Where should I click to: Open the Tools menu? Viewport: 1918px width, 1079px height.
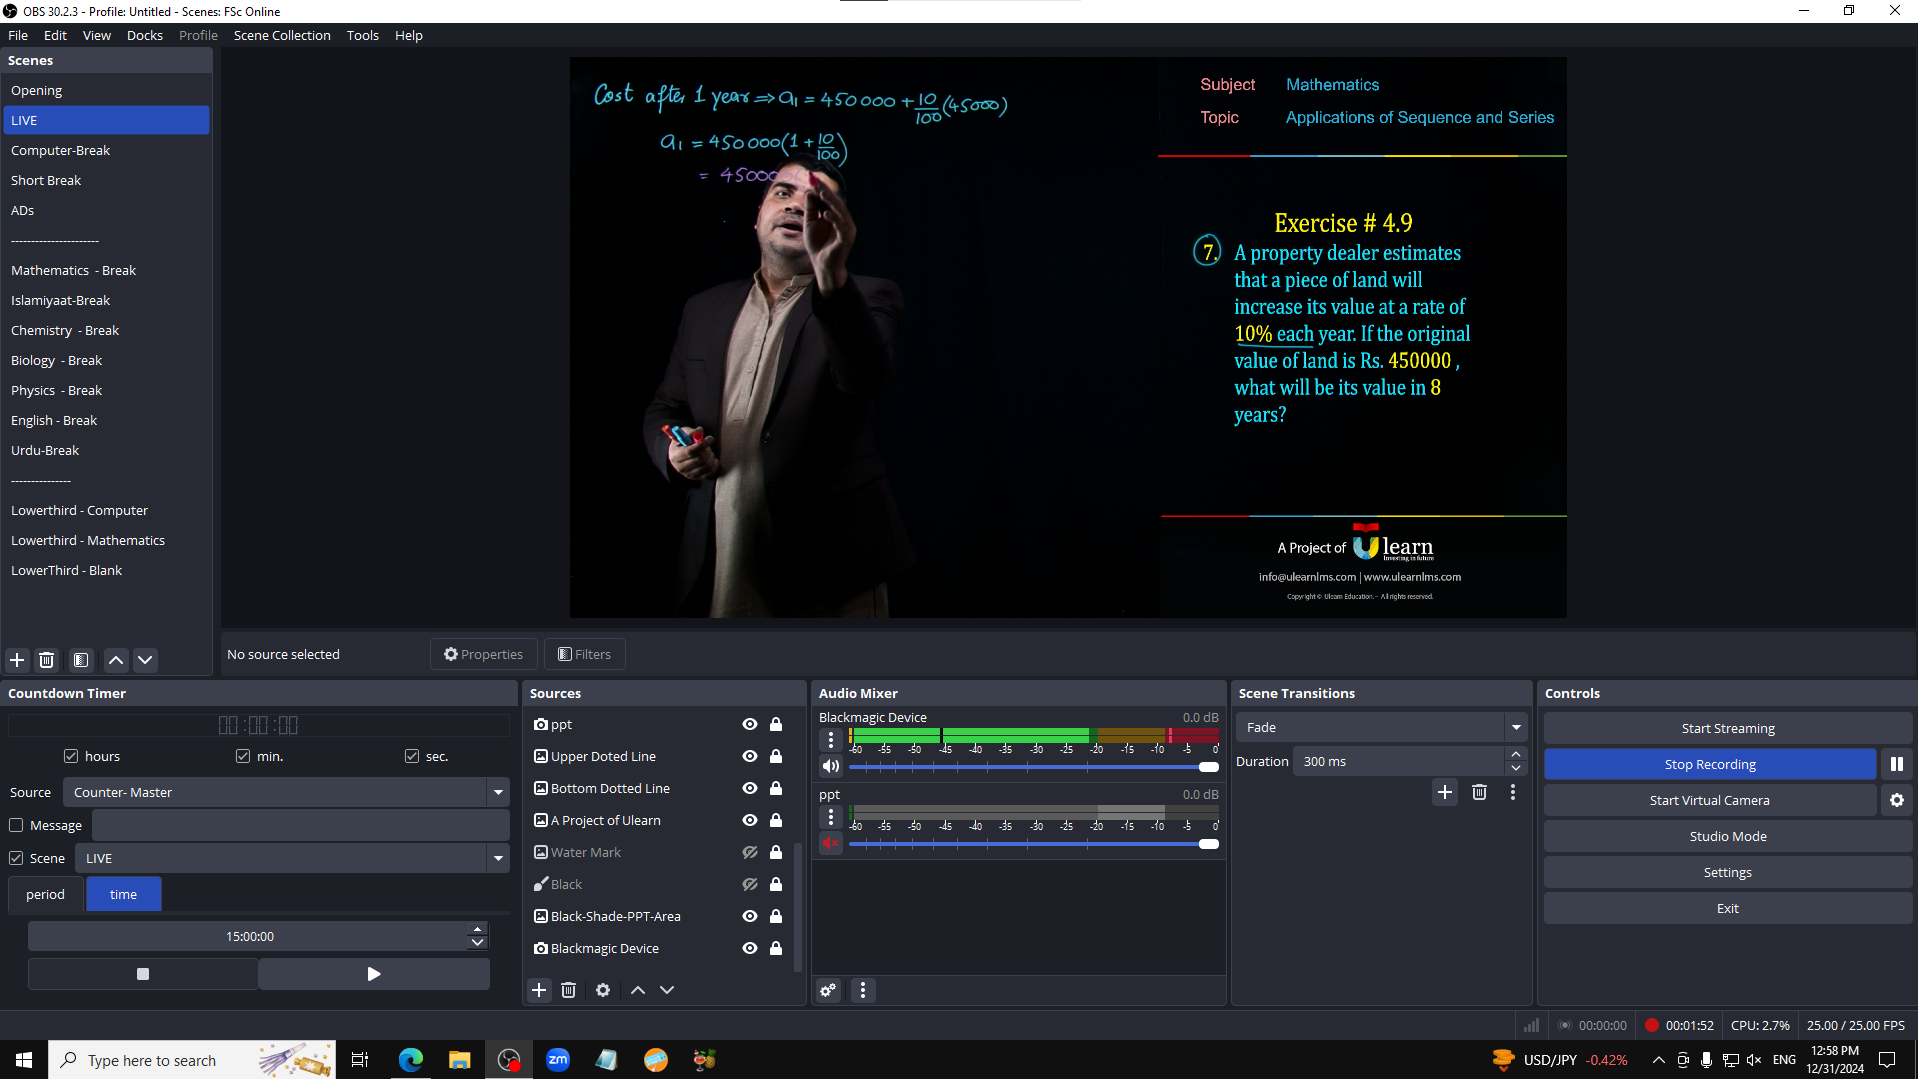click(x=363, y=35)
